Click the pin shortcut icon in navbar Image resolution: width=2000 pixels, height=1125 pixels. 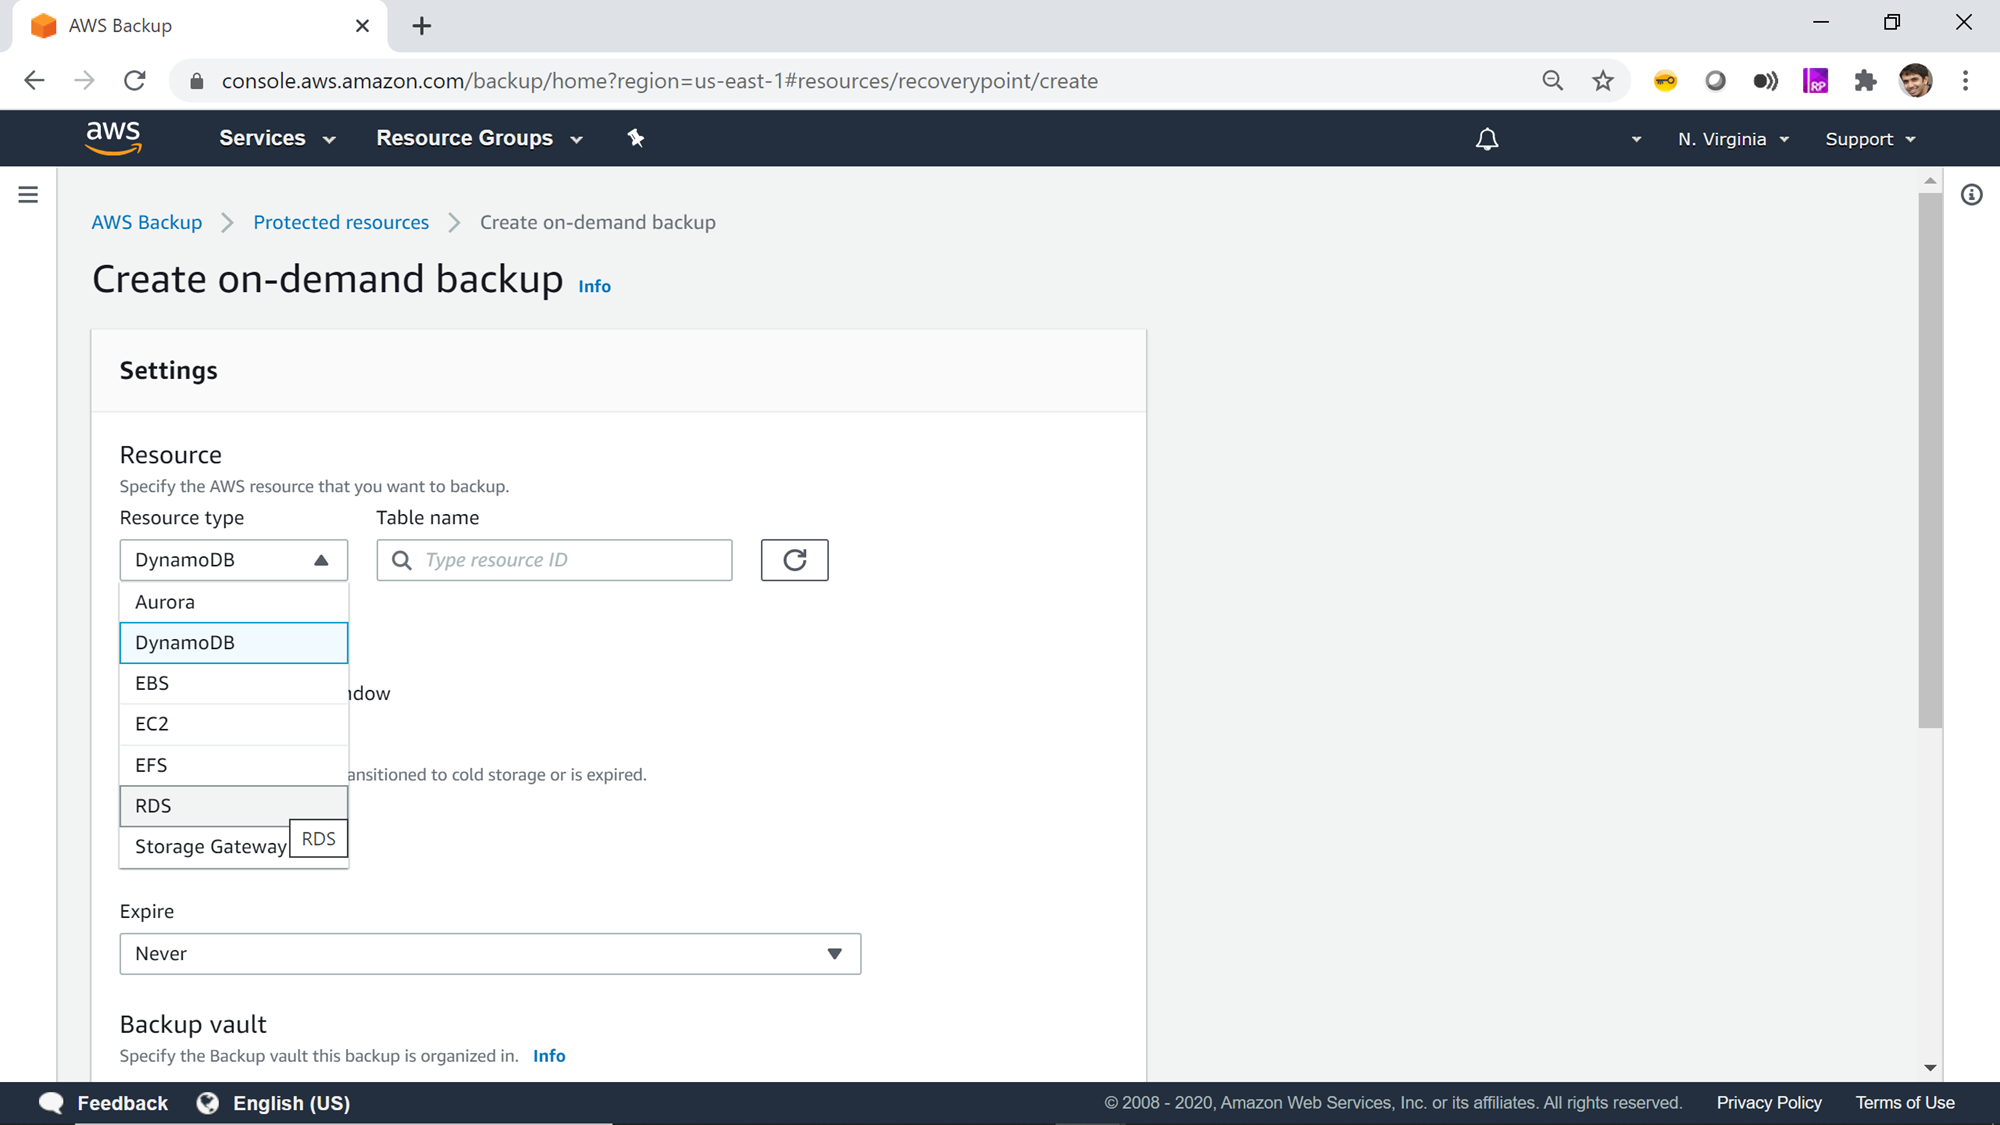coord(636,138)
